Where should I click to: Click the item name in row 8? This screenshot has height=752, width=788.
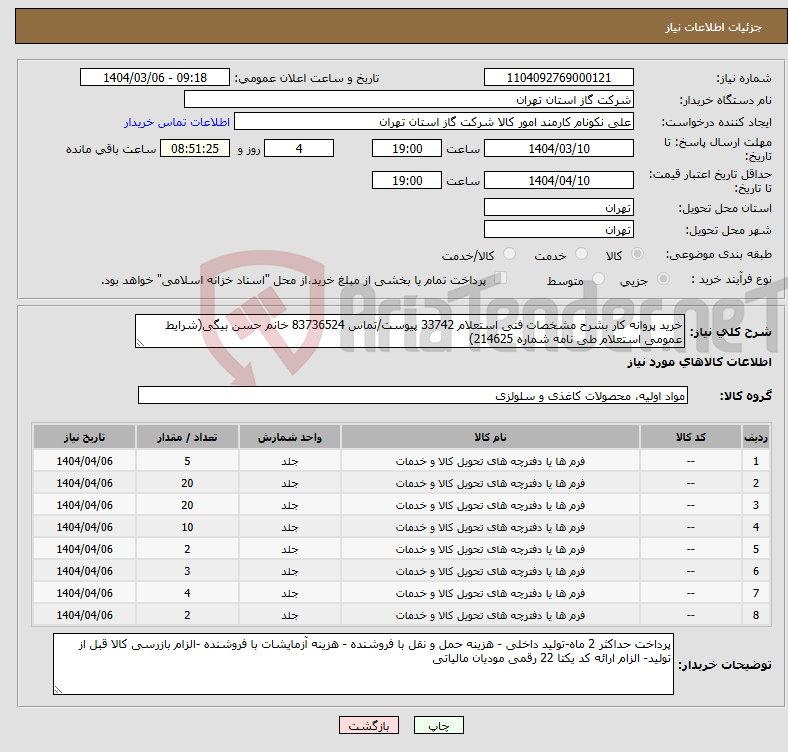coord(490,615)
